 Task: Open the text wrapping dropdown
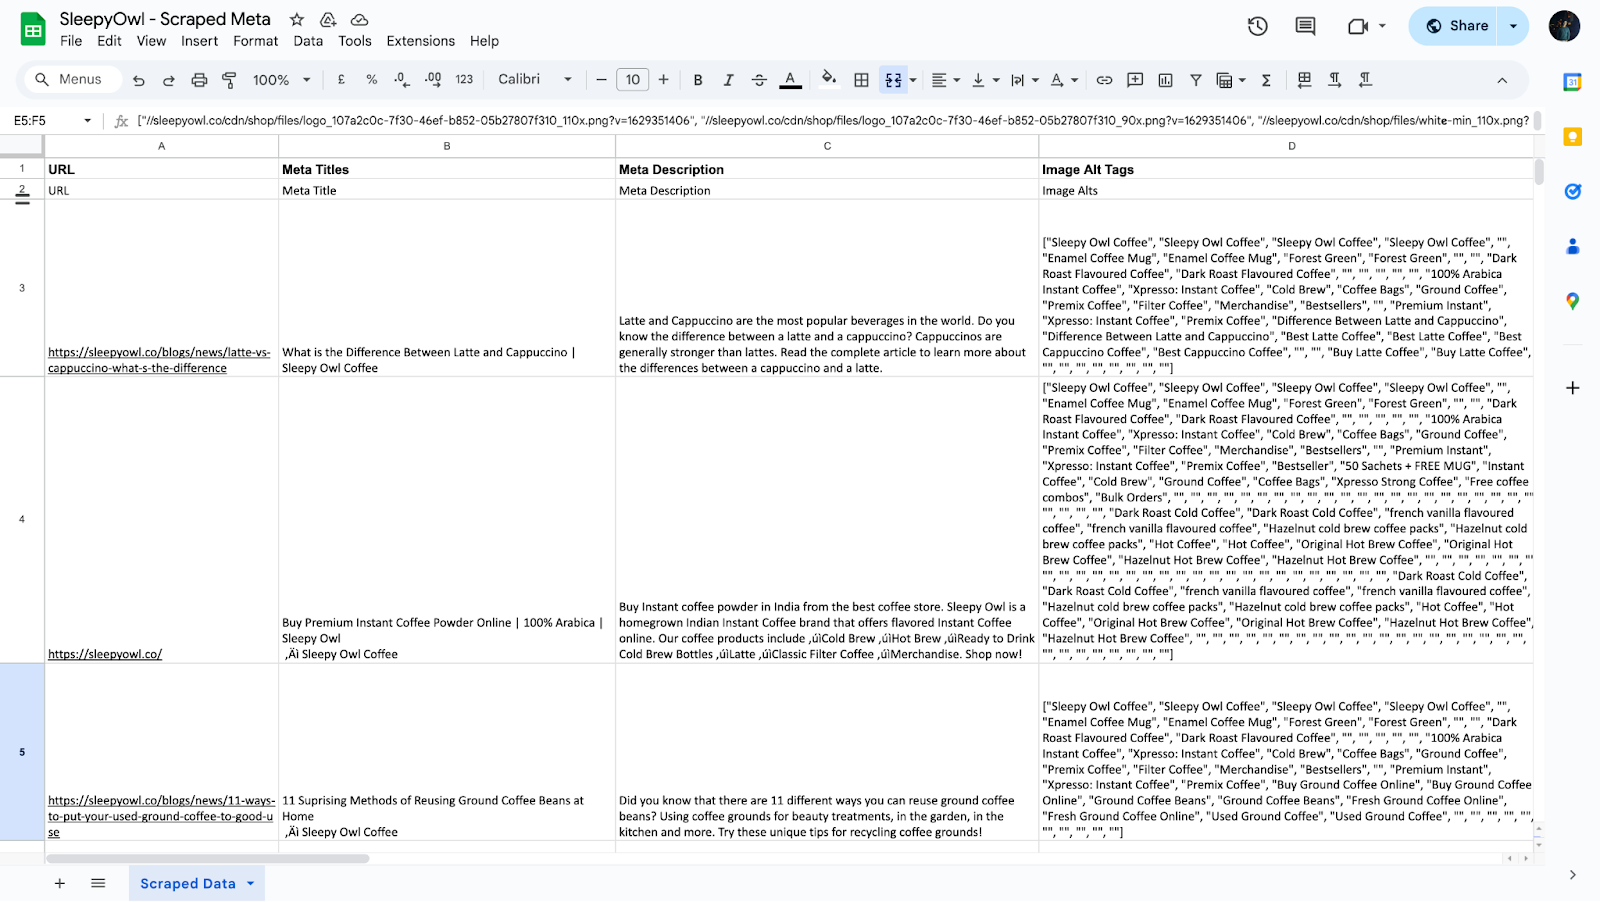pos(1024,80)
